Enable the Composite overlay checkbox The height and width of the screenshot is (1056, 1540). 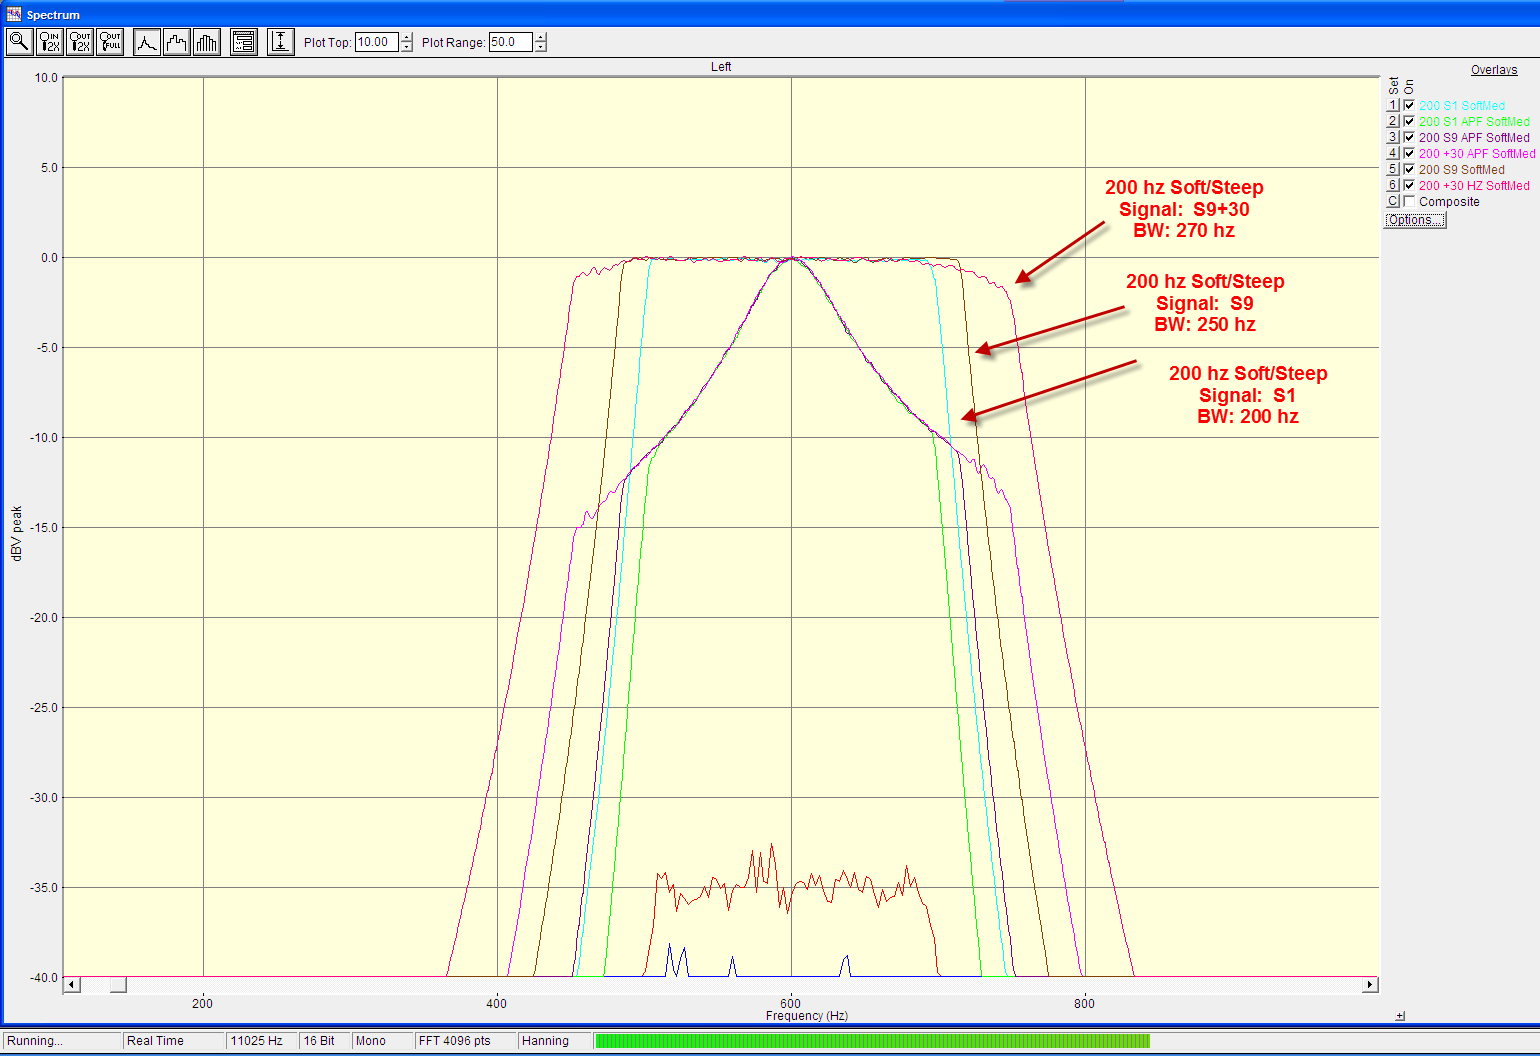[1409, 202]
